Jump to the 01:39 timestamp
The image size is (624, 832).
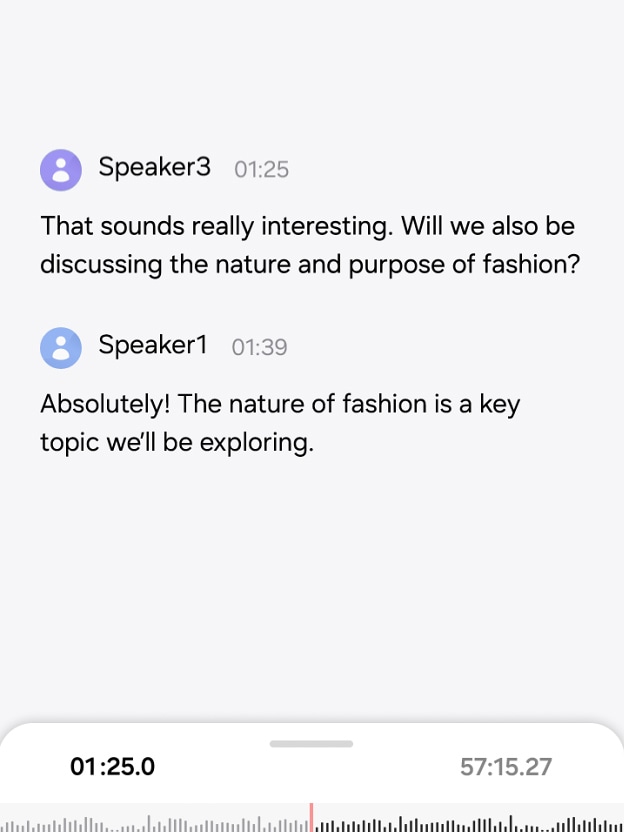259,348
